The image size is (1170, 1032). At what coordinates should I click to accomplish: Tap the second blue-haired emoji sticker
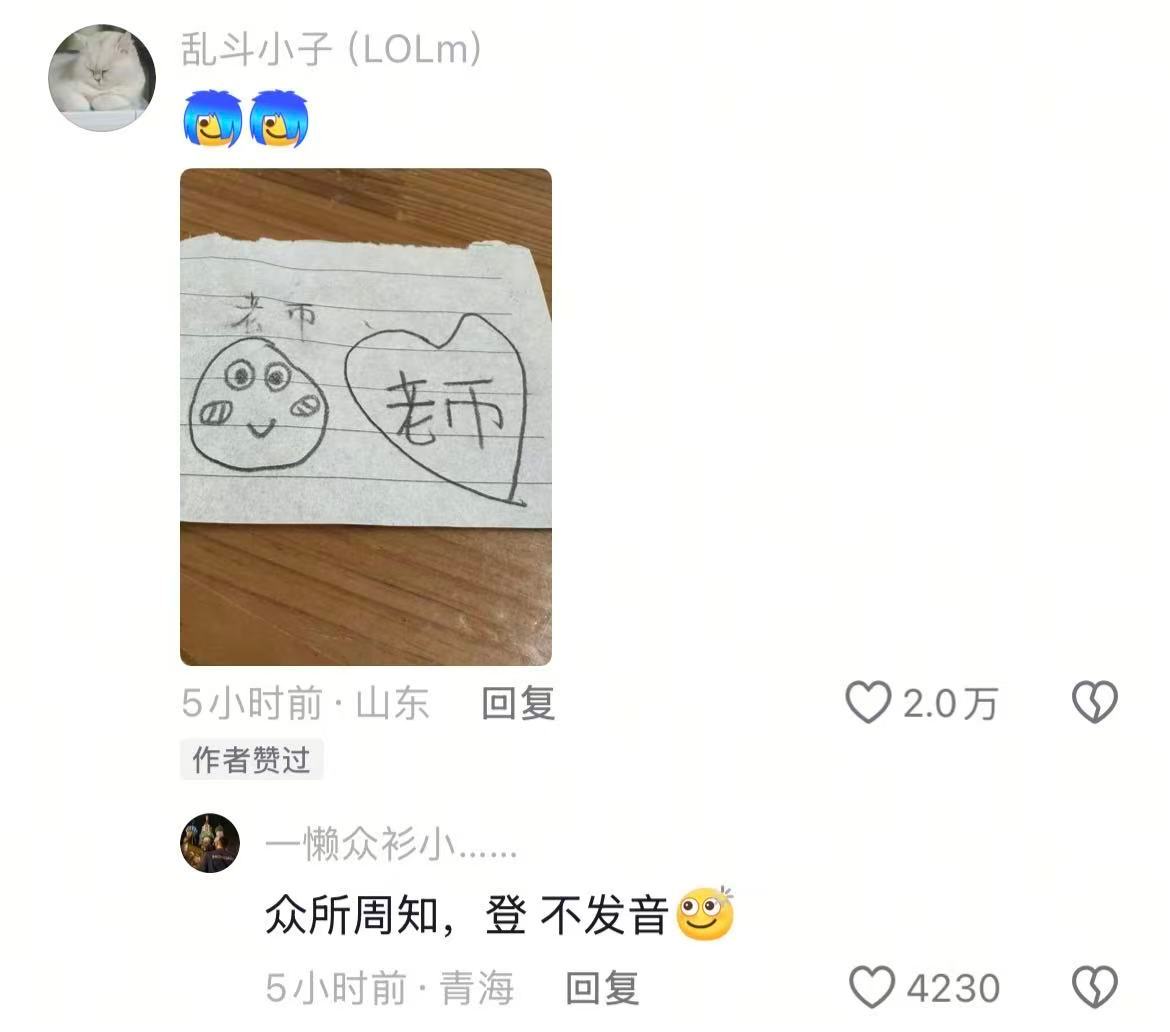[x=278, y=119]
